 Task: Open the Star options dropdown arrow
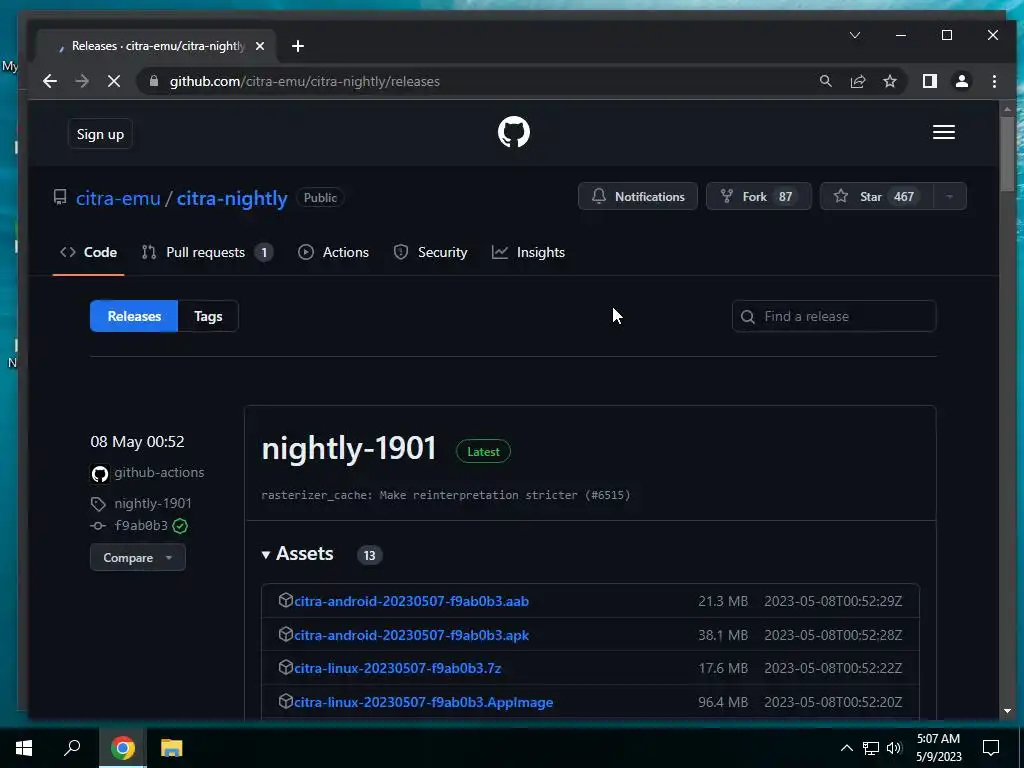tap(950, 197)
